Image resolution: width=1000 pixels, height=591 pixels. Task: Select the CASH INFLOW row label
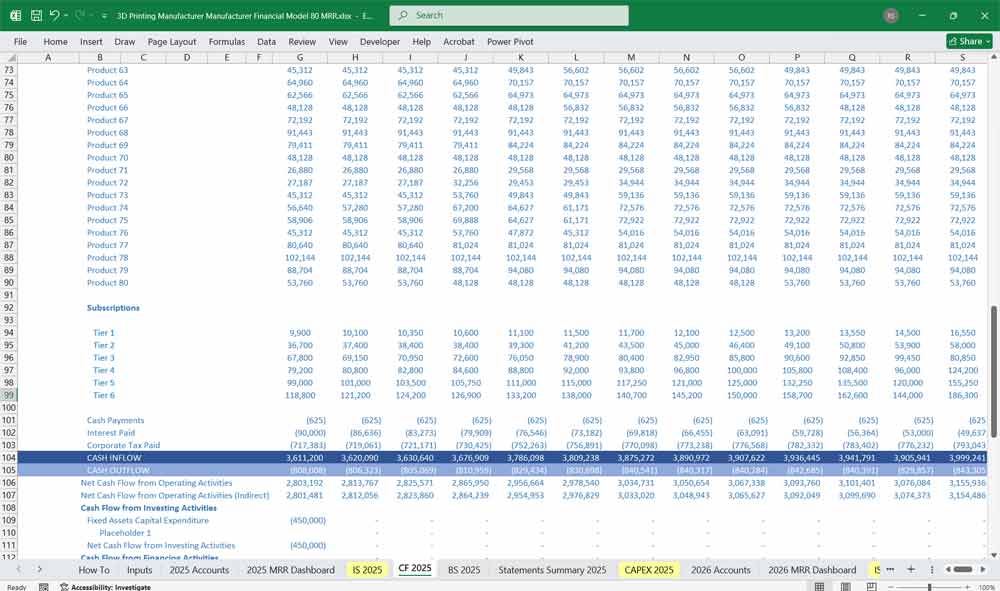(x=114, y=458)
